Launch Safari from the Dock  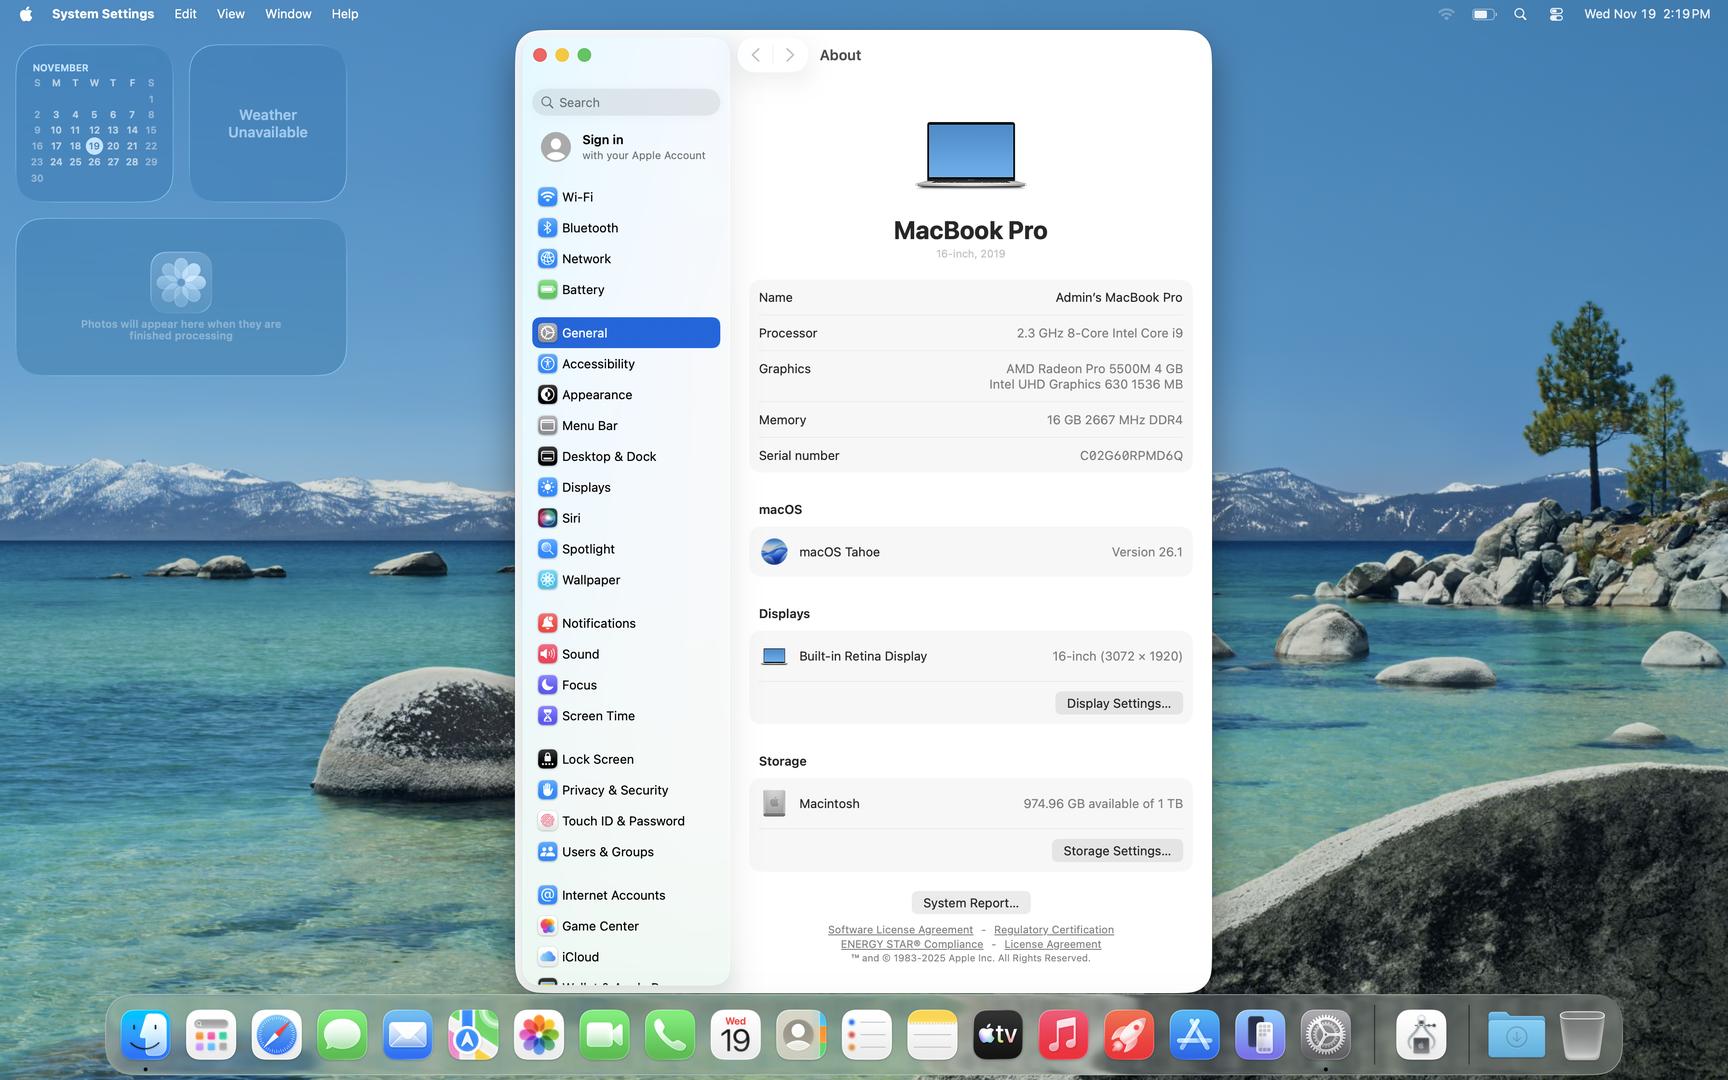click(x=276, y=1035)
